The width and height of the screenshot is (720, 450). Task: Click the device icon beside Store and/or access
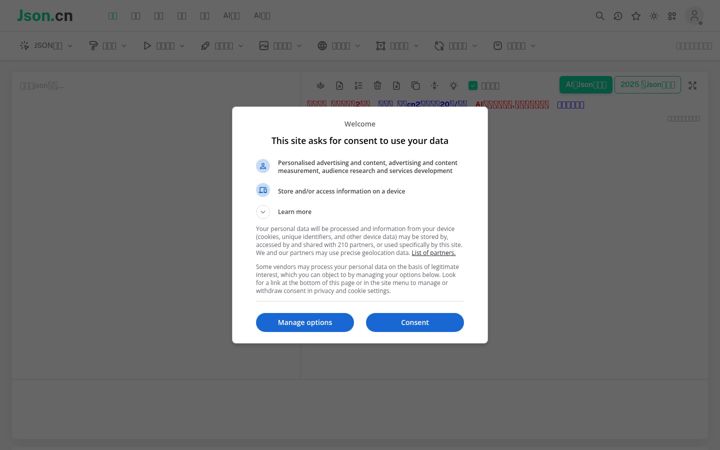click(263, 190)
